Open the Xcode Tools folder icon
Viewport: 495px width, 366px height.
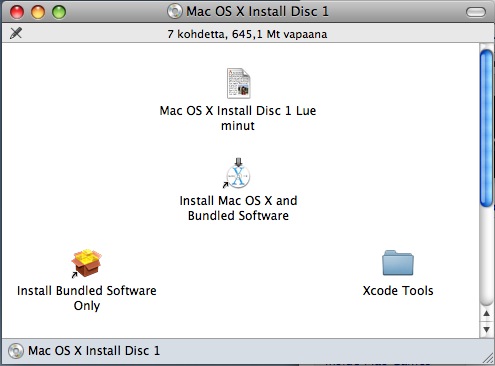(x=398, y=263)
